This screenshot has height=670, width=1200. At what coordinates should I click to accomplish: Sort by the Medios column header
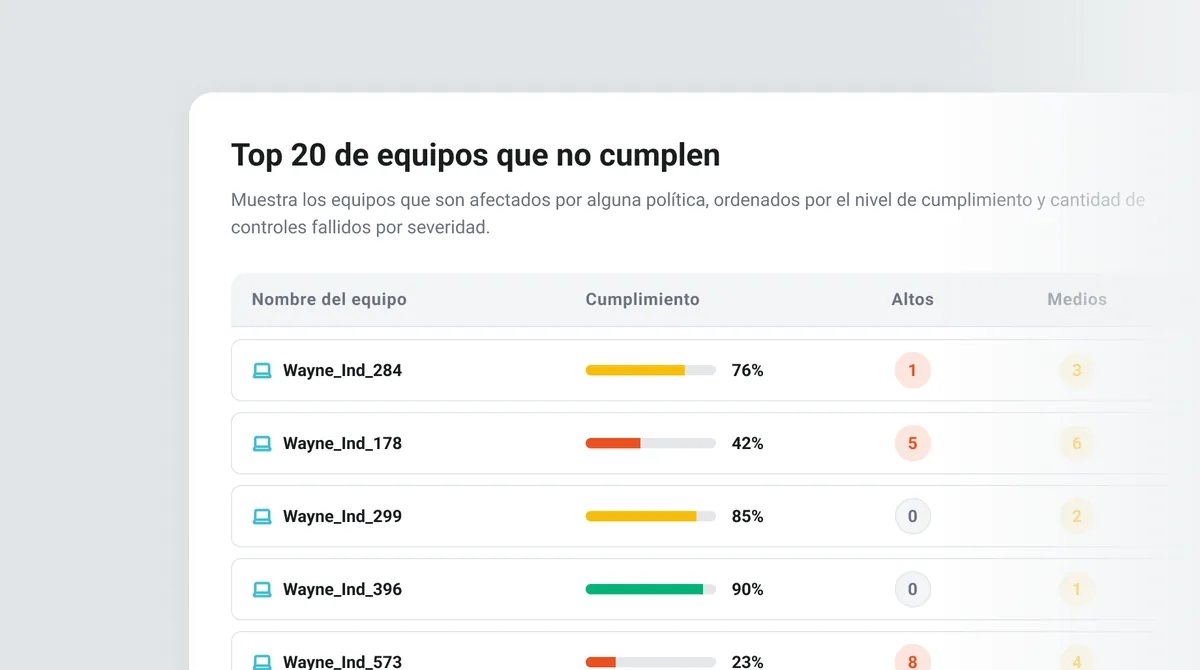(1077, 300)
